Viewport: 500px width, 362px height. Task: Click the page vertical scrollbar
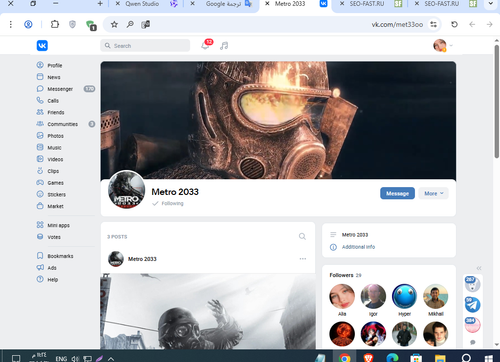pyautogui.click(x=496, y=102)
